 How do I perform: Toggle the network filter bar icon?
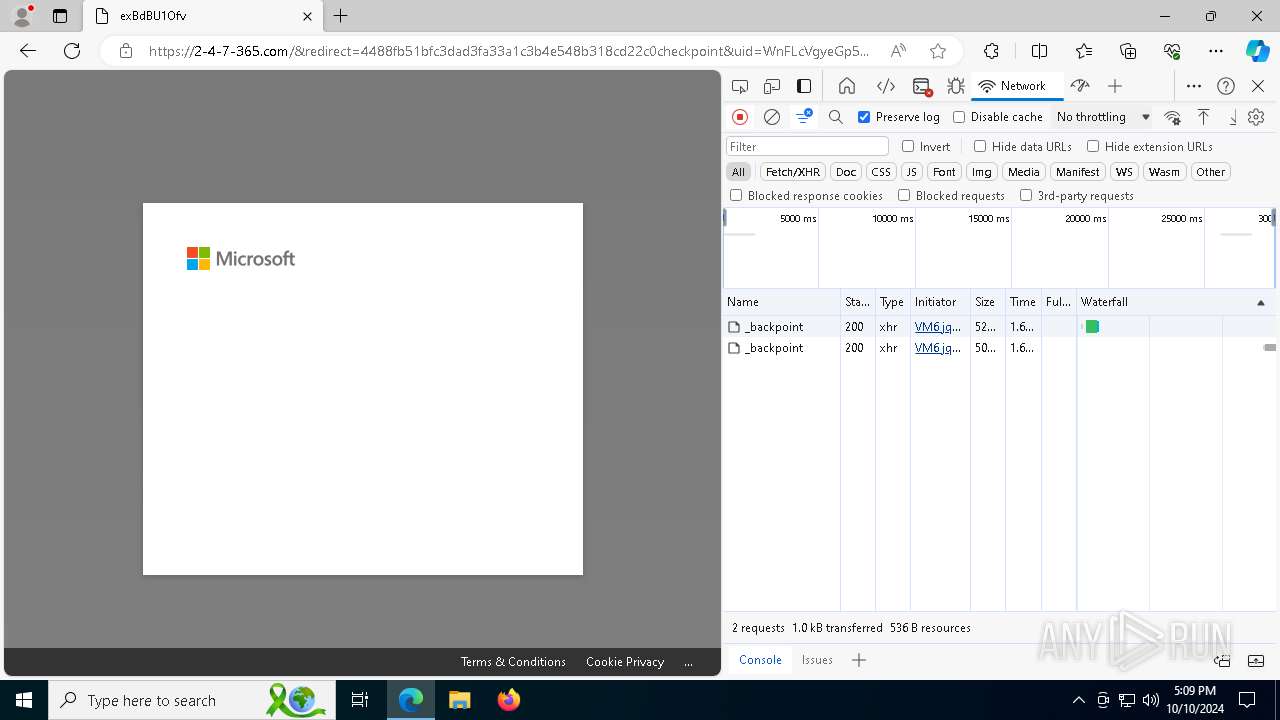804,117
